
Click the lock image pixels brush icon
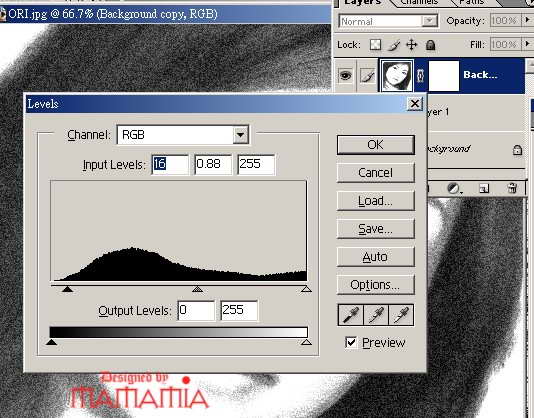[394, 45]
